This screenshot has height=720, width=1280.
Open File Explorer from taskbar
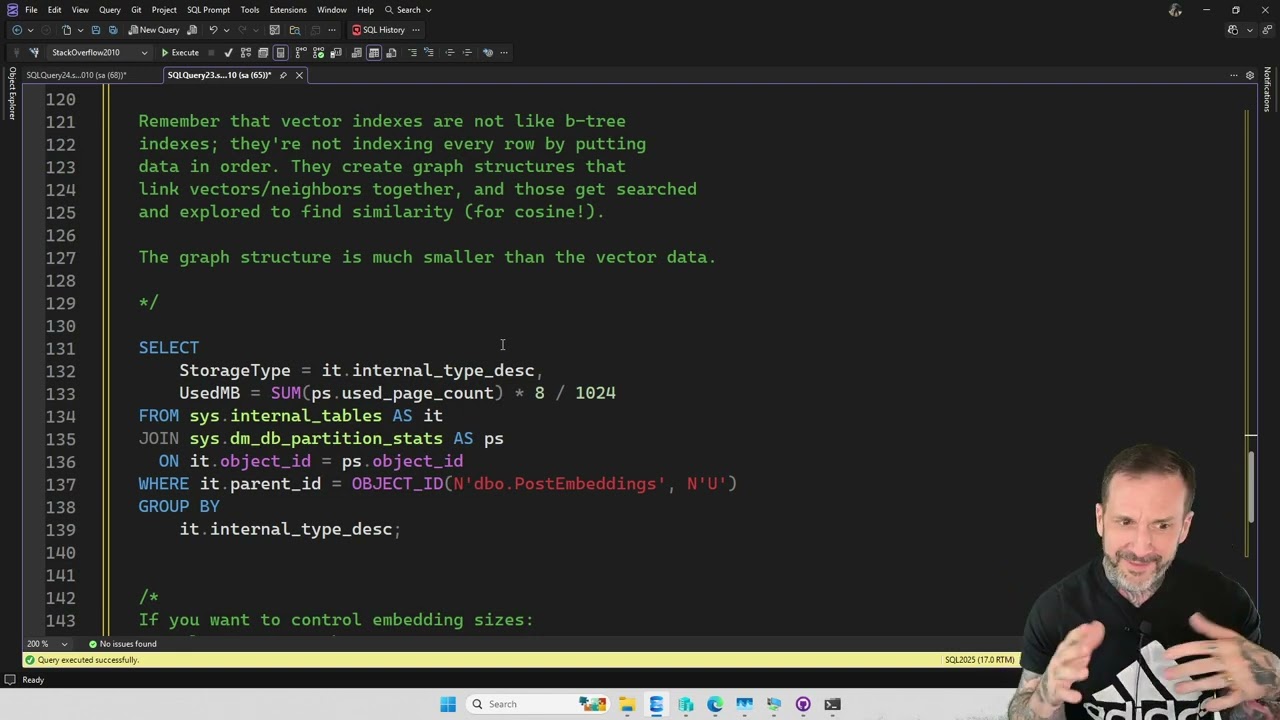(x=627, y=704)
